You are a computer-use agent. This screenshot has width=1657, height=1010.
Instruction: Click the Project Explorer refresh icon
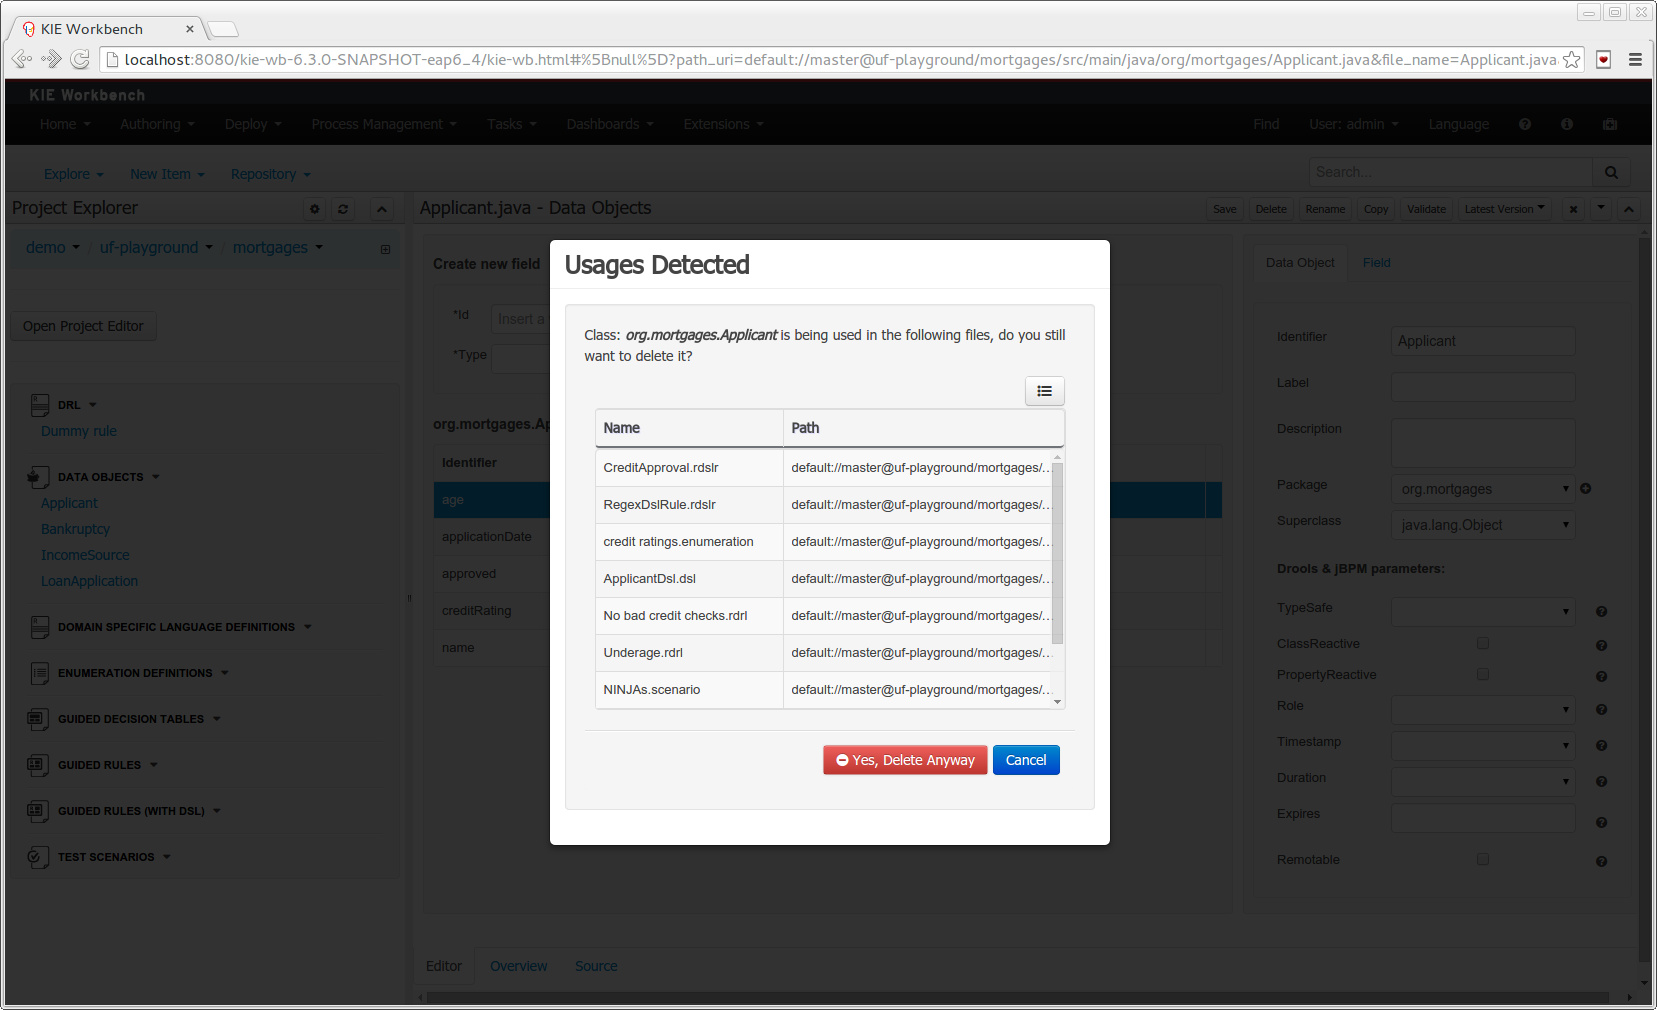point(343,209)
